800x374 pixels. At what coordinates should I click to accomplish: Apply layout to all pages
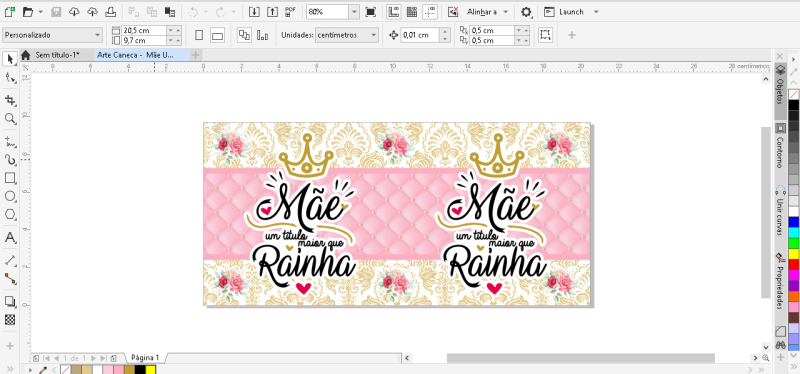click(244, 35)
